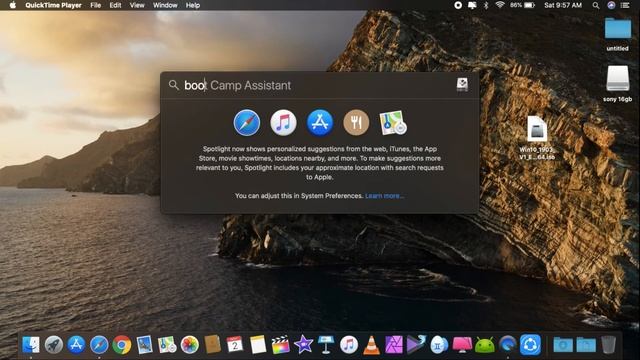
Task: Open the first folder stack in the Dock
Action: [563, 345]
